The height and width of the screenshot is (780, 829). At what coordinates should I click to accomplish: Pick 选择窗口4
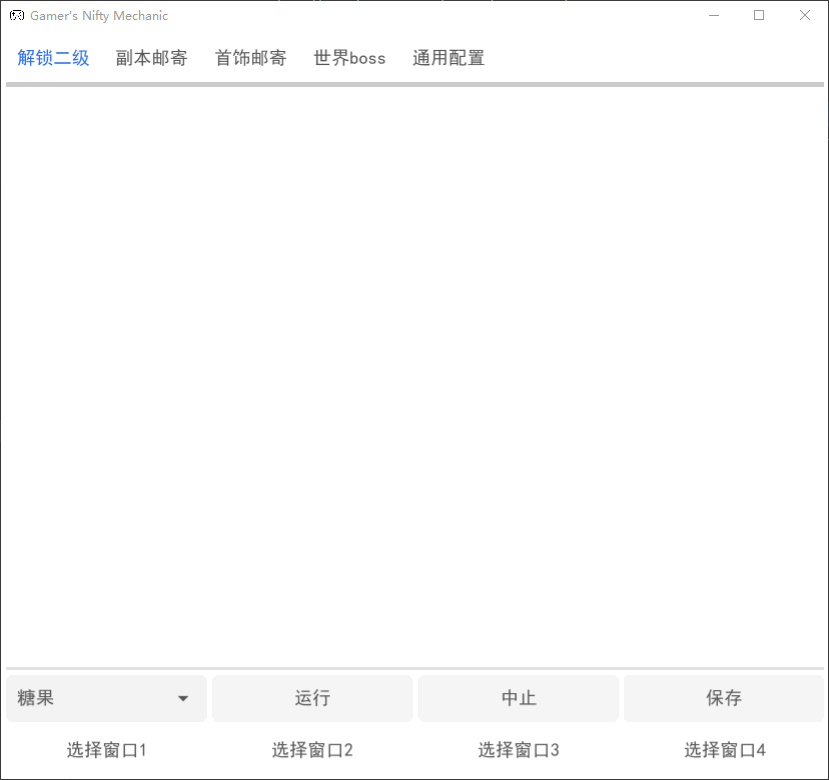[724, 750]
